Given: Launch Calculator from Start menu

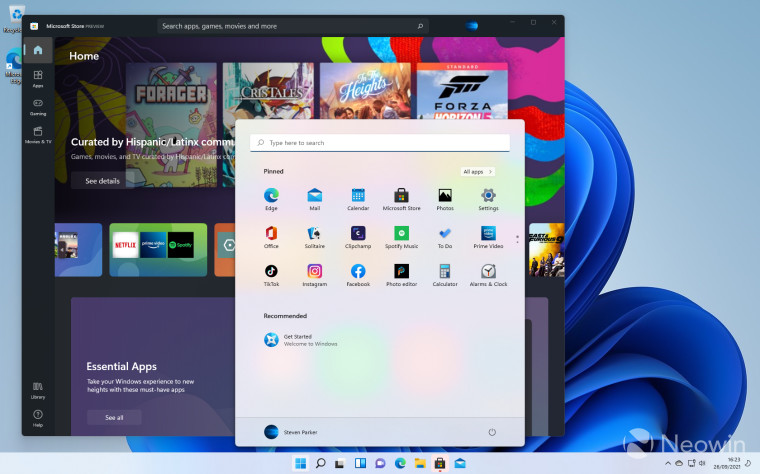Looking at the screenshot, I should (445, 275).
